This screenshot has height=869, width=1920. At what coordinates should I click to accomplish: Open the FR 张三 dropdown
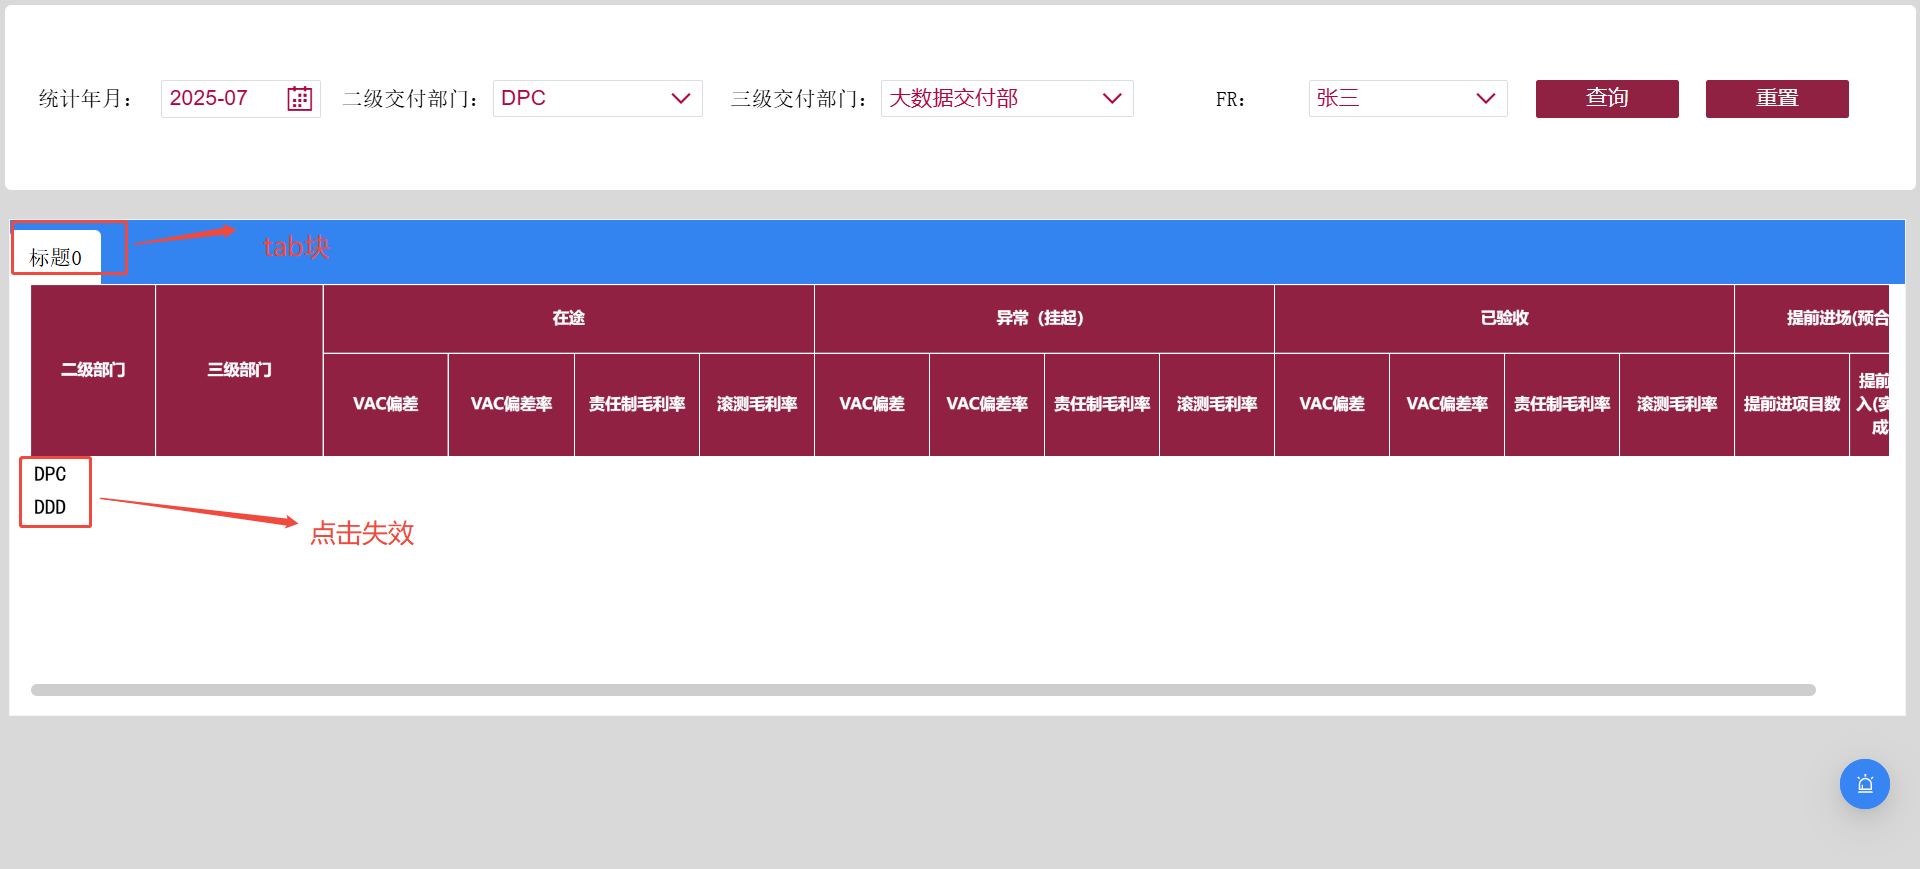tap(1408, 98)
